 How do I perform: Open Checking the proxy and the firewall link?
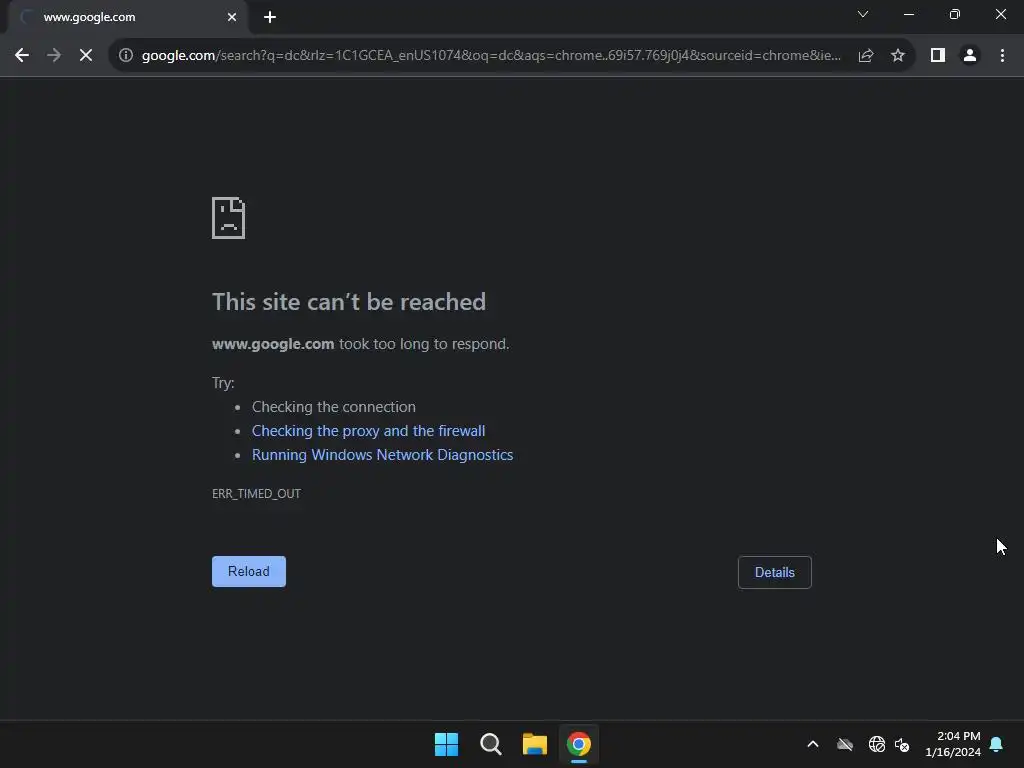point(368,431)
